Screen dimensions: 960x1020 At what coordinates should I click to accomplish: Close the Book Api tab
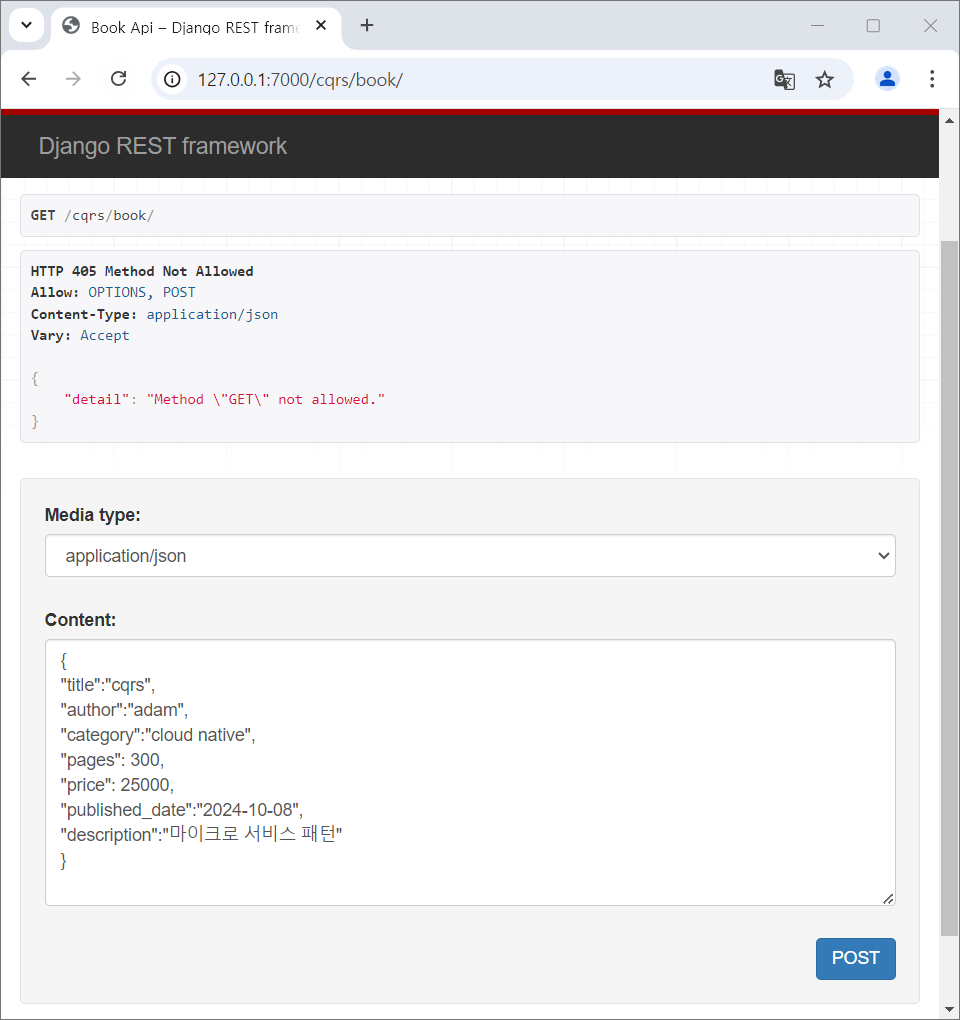[x=321, y=25]
